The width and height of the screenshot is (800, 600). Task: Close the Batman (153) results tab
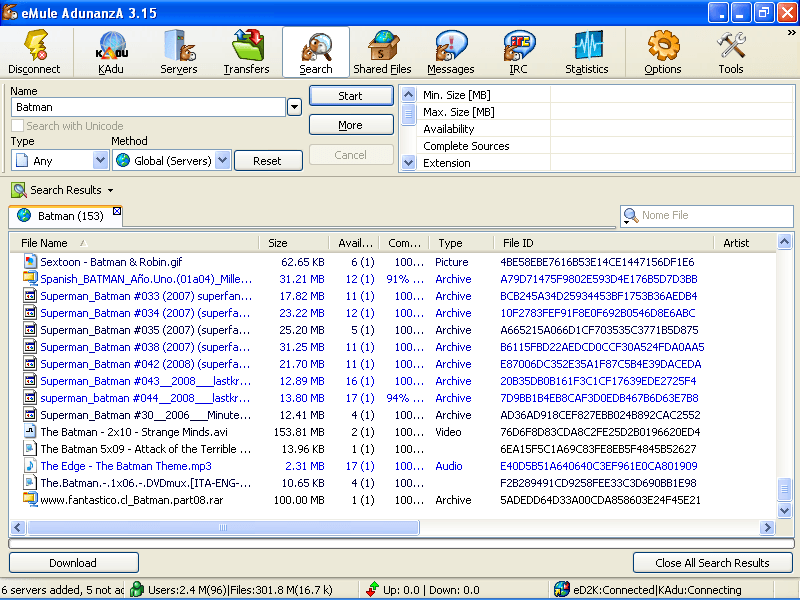(117, 211)
